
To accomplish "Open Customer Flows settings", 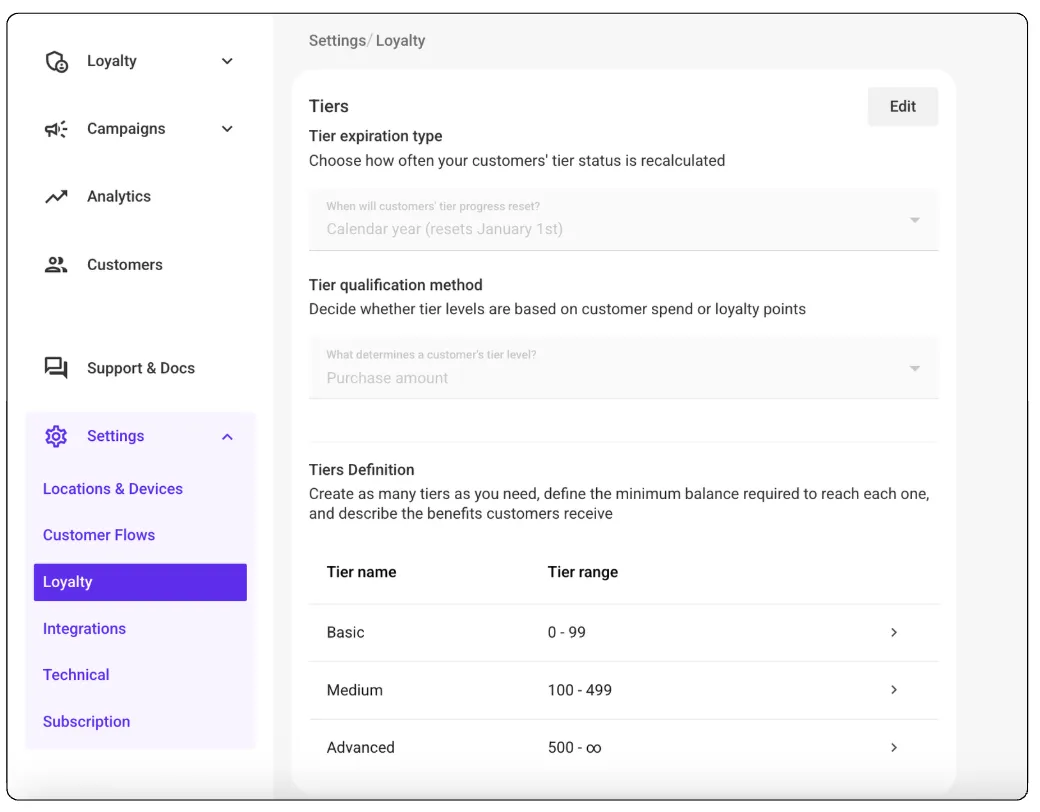I will pyautogui.click(x=99, y=535).
